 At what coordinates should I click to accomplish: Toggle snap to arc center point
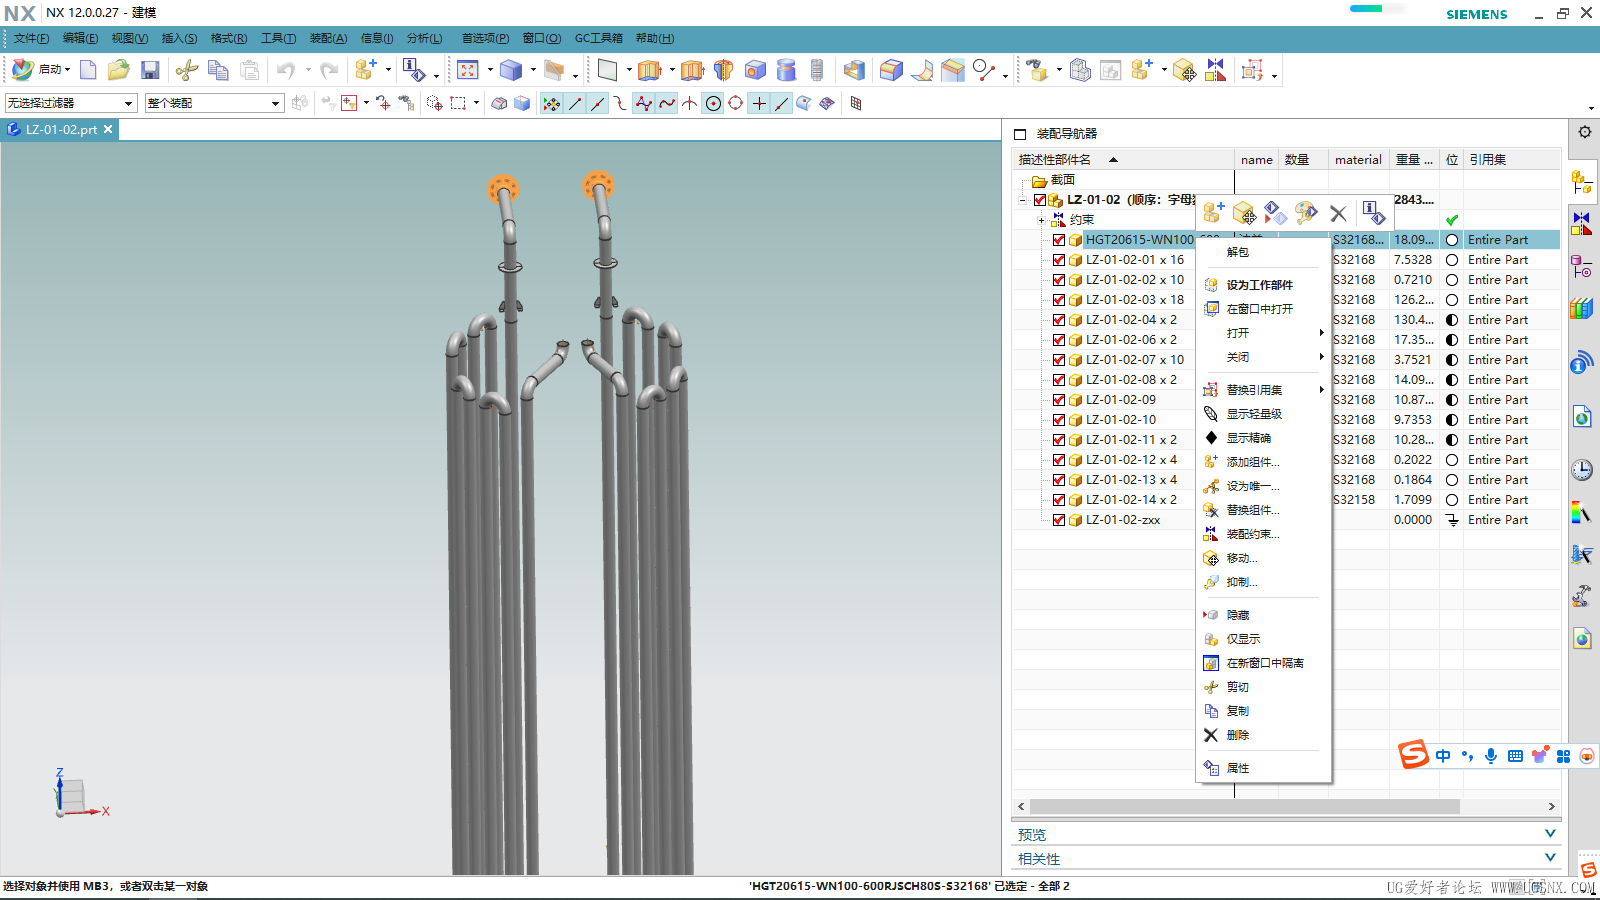(x=713, y=103)
